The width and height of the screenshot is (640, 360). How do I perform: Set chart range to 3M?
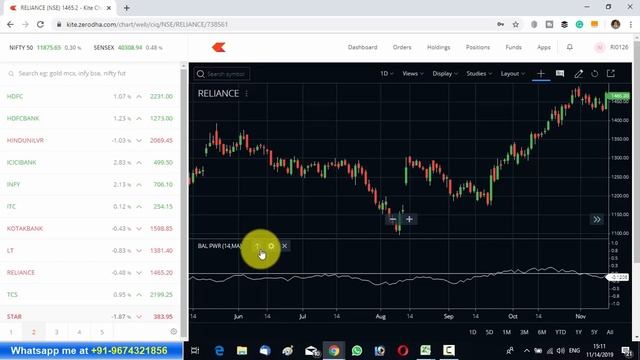pos(524,332)
